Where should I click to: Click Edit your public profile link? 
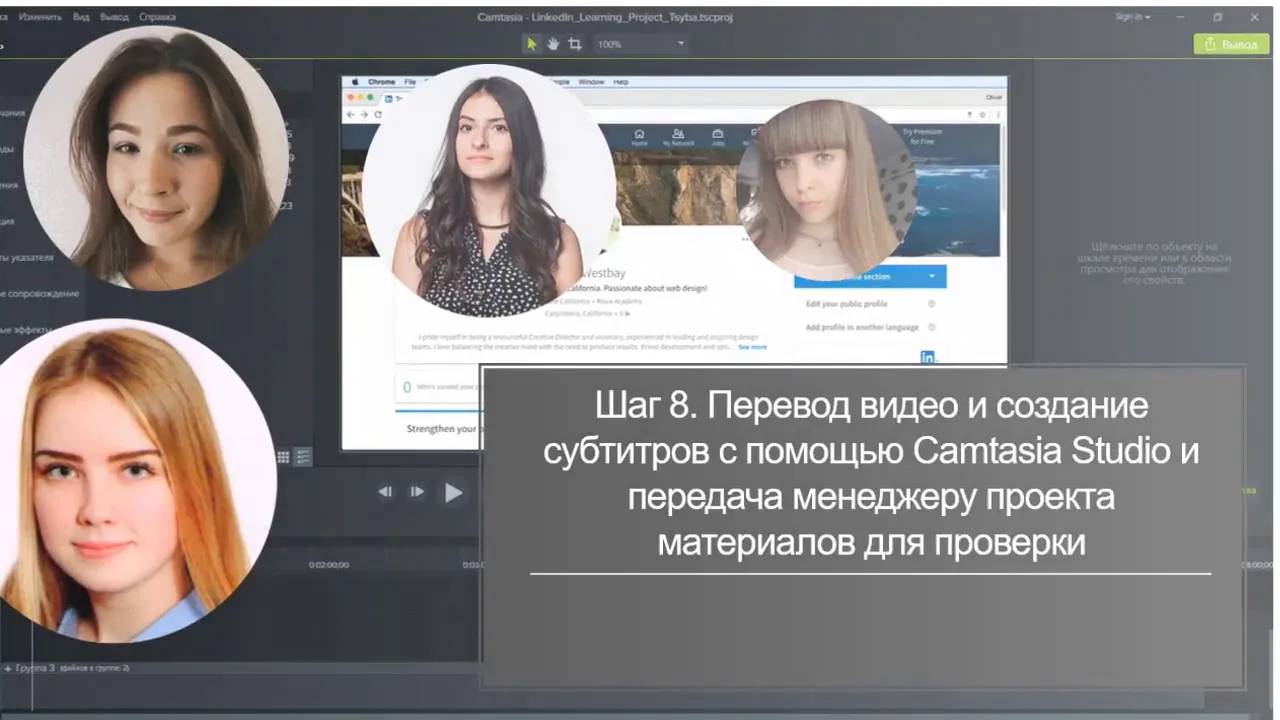[x=846, y=304]
